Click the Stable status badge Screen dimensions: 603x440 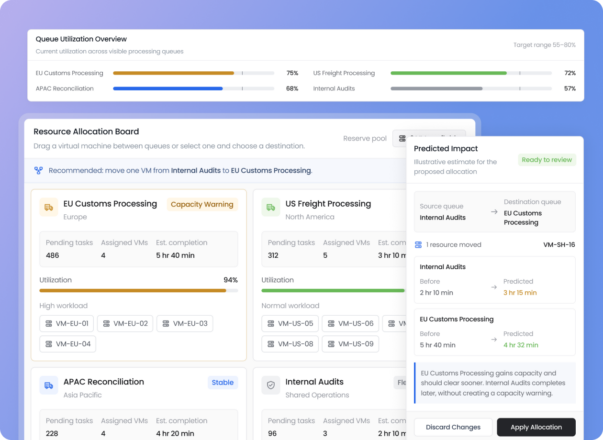click(x=223, y=382)
